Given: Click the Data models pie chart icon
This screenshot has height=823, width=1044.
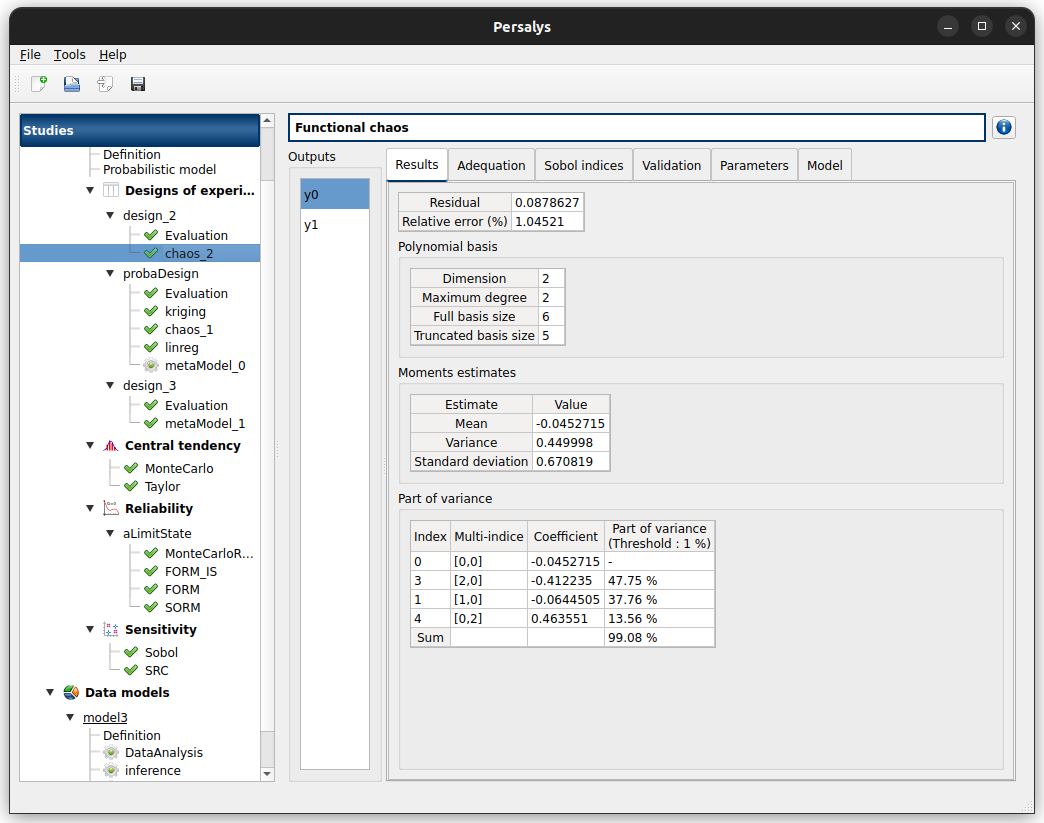Looking at the screenshot, I should click(x=71, y=693).
